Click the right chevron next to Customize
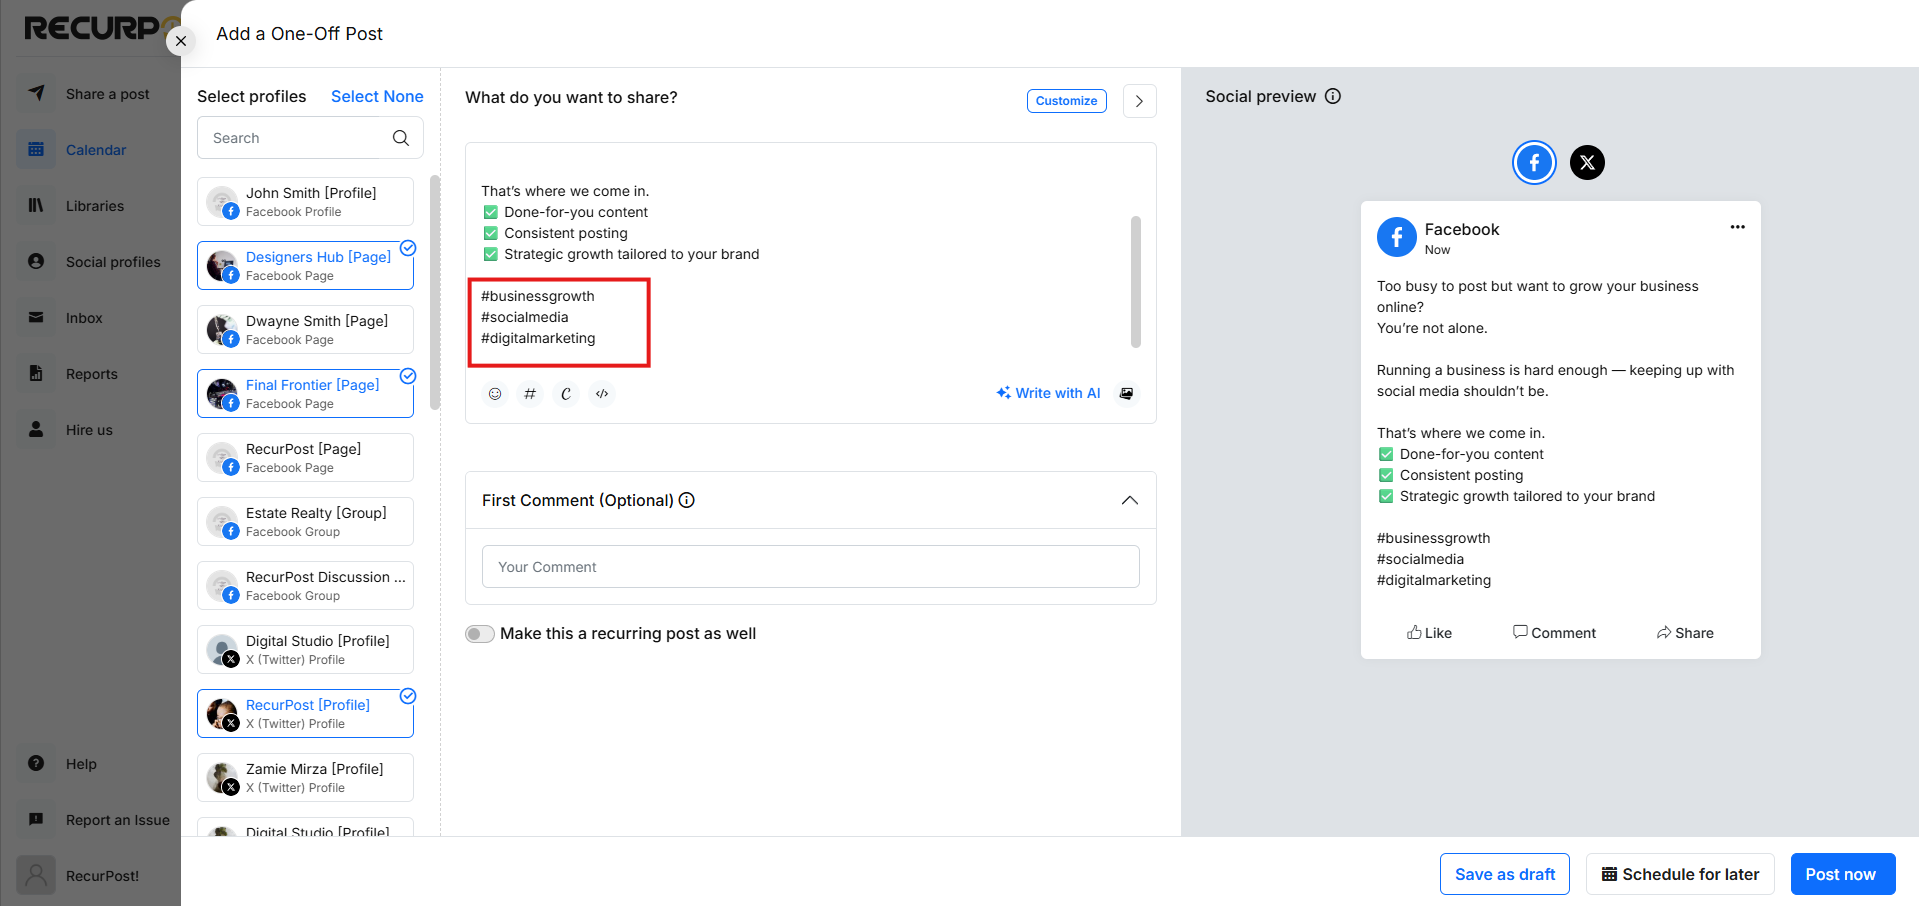 coord(1139,101)
